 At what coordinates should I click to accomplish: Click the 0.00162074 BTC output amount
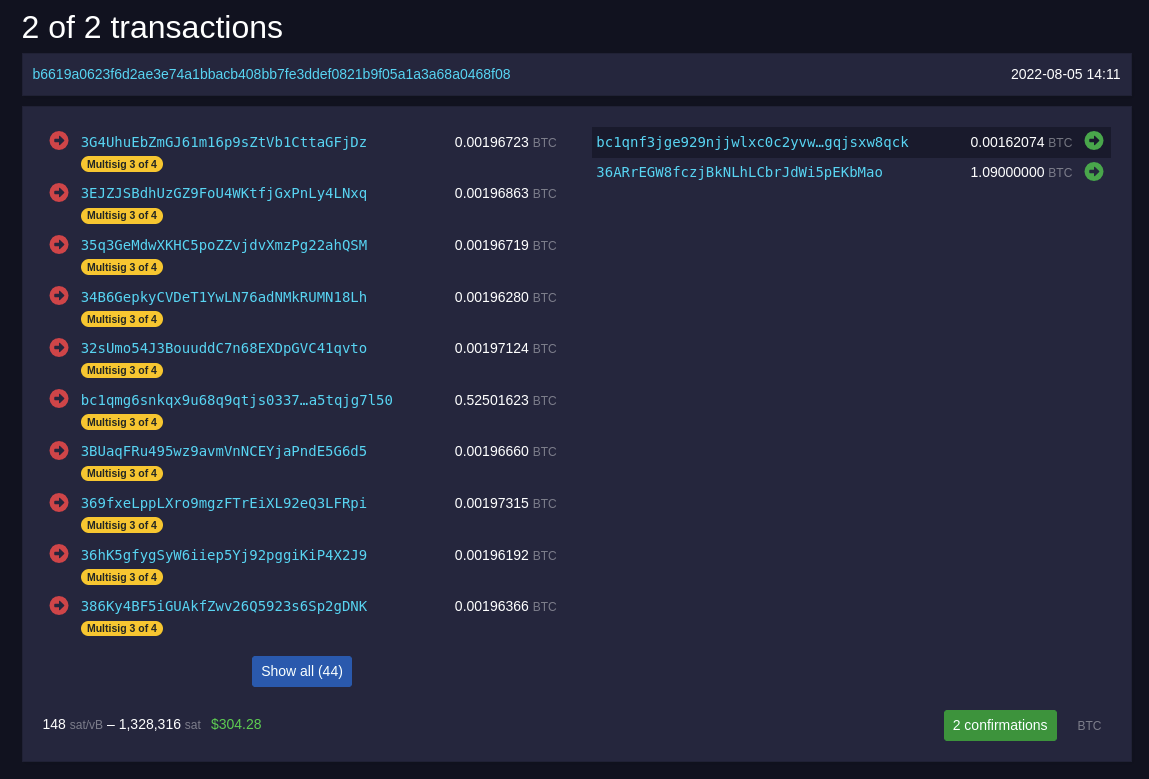[1021, 142]
